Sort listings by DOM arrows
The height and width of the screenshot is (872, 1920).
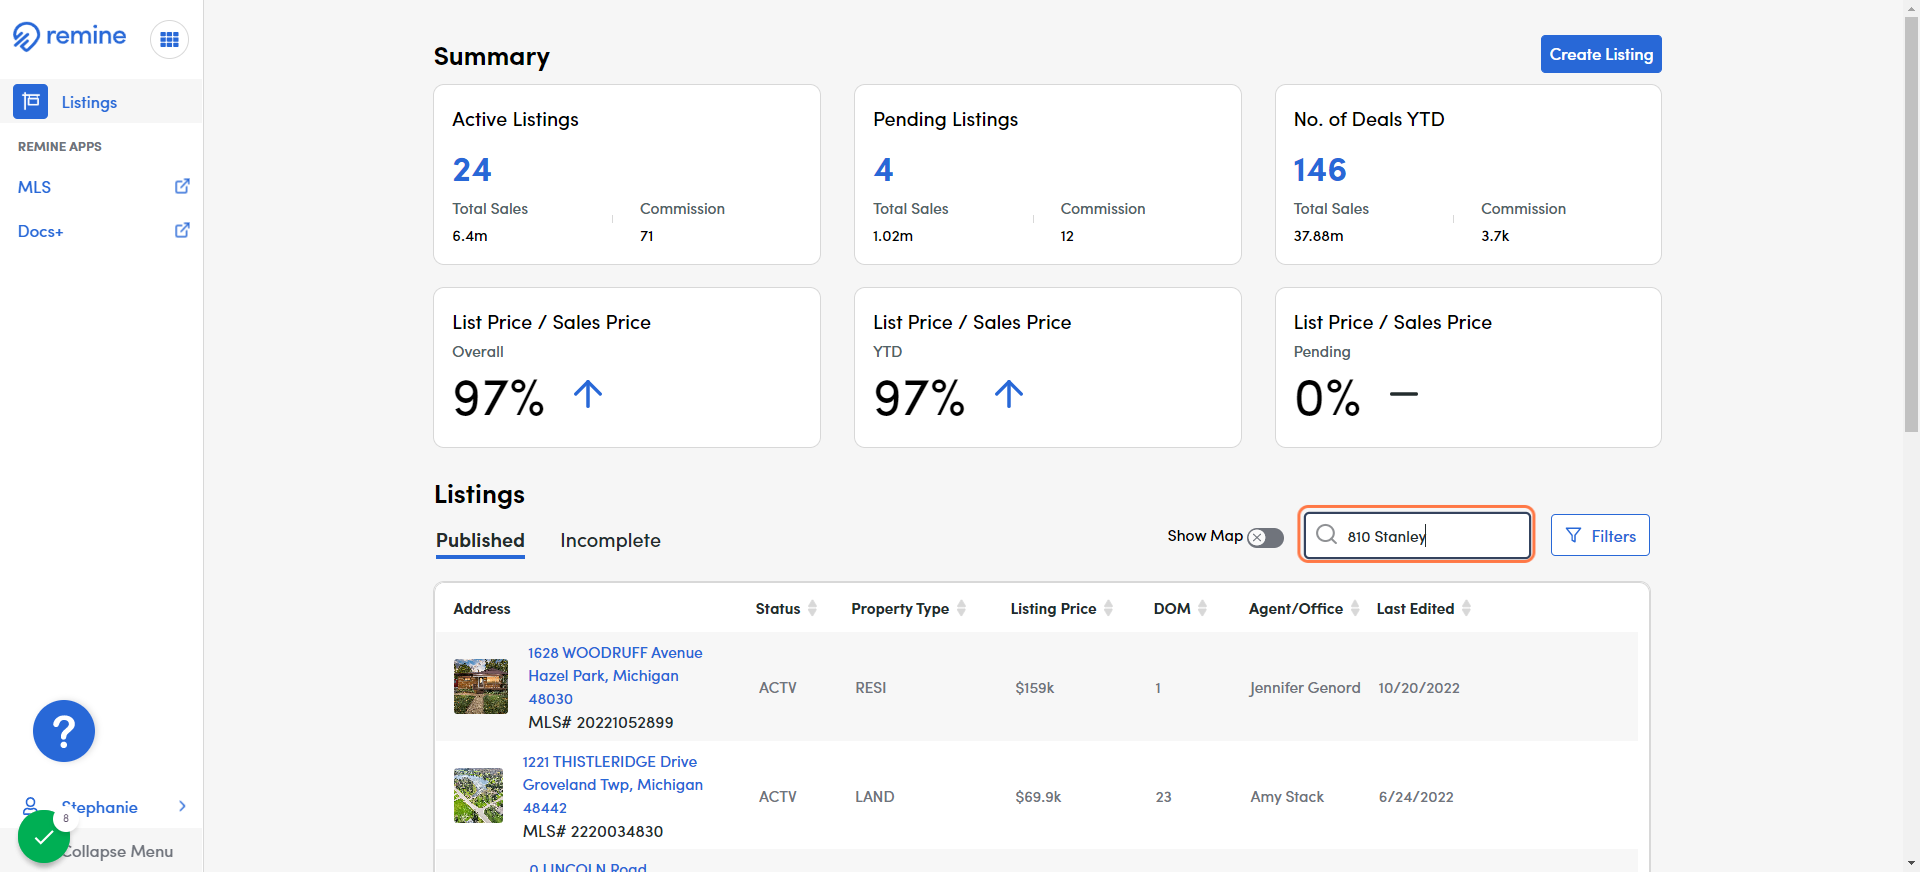point(1202,608)
